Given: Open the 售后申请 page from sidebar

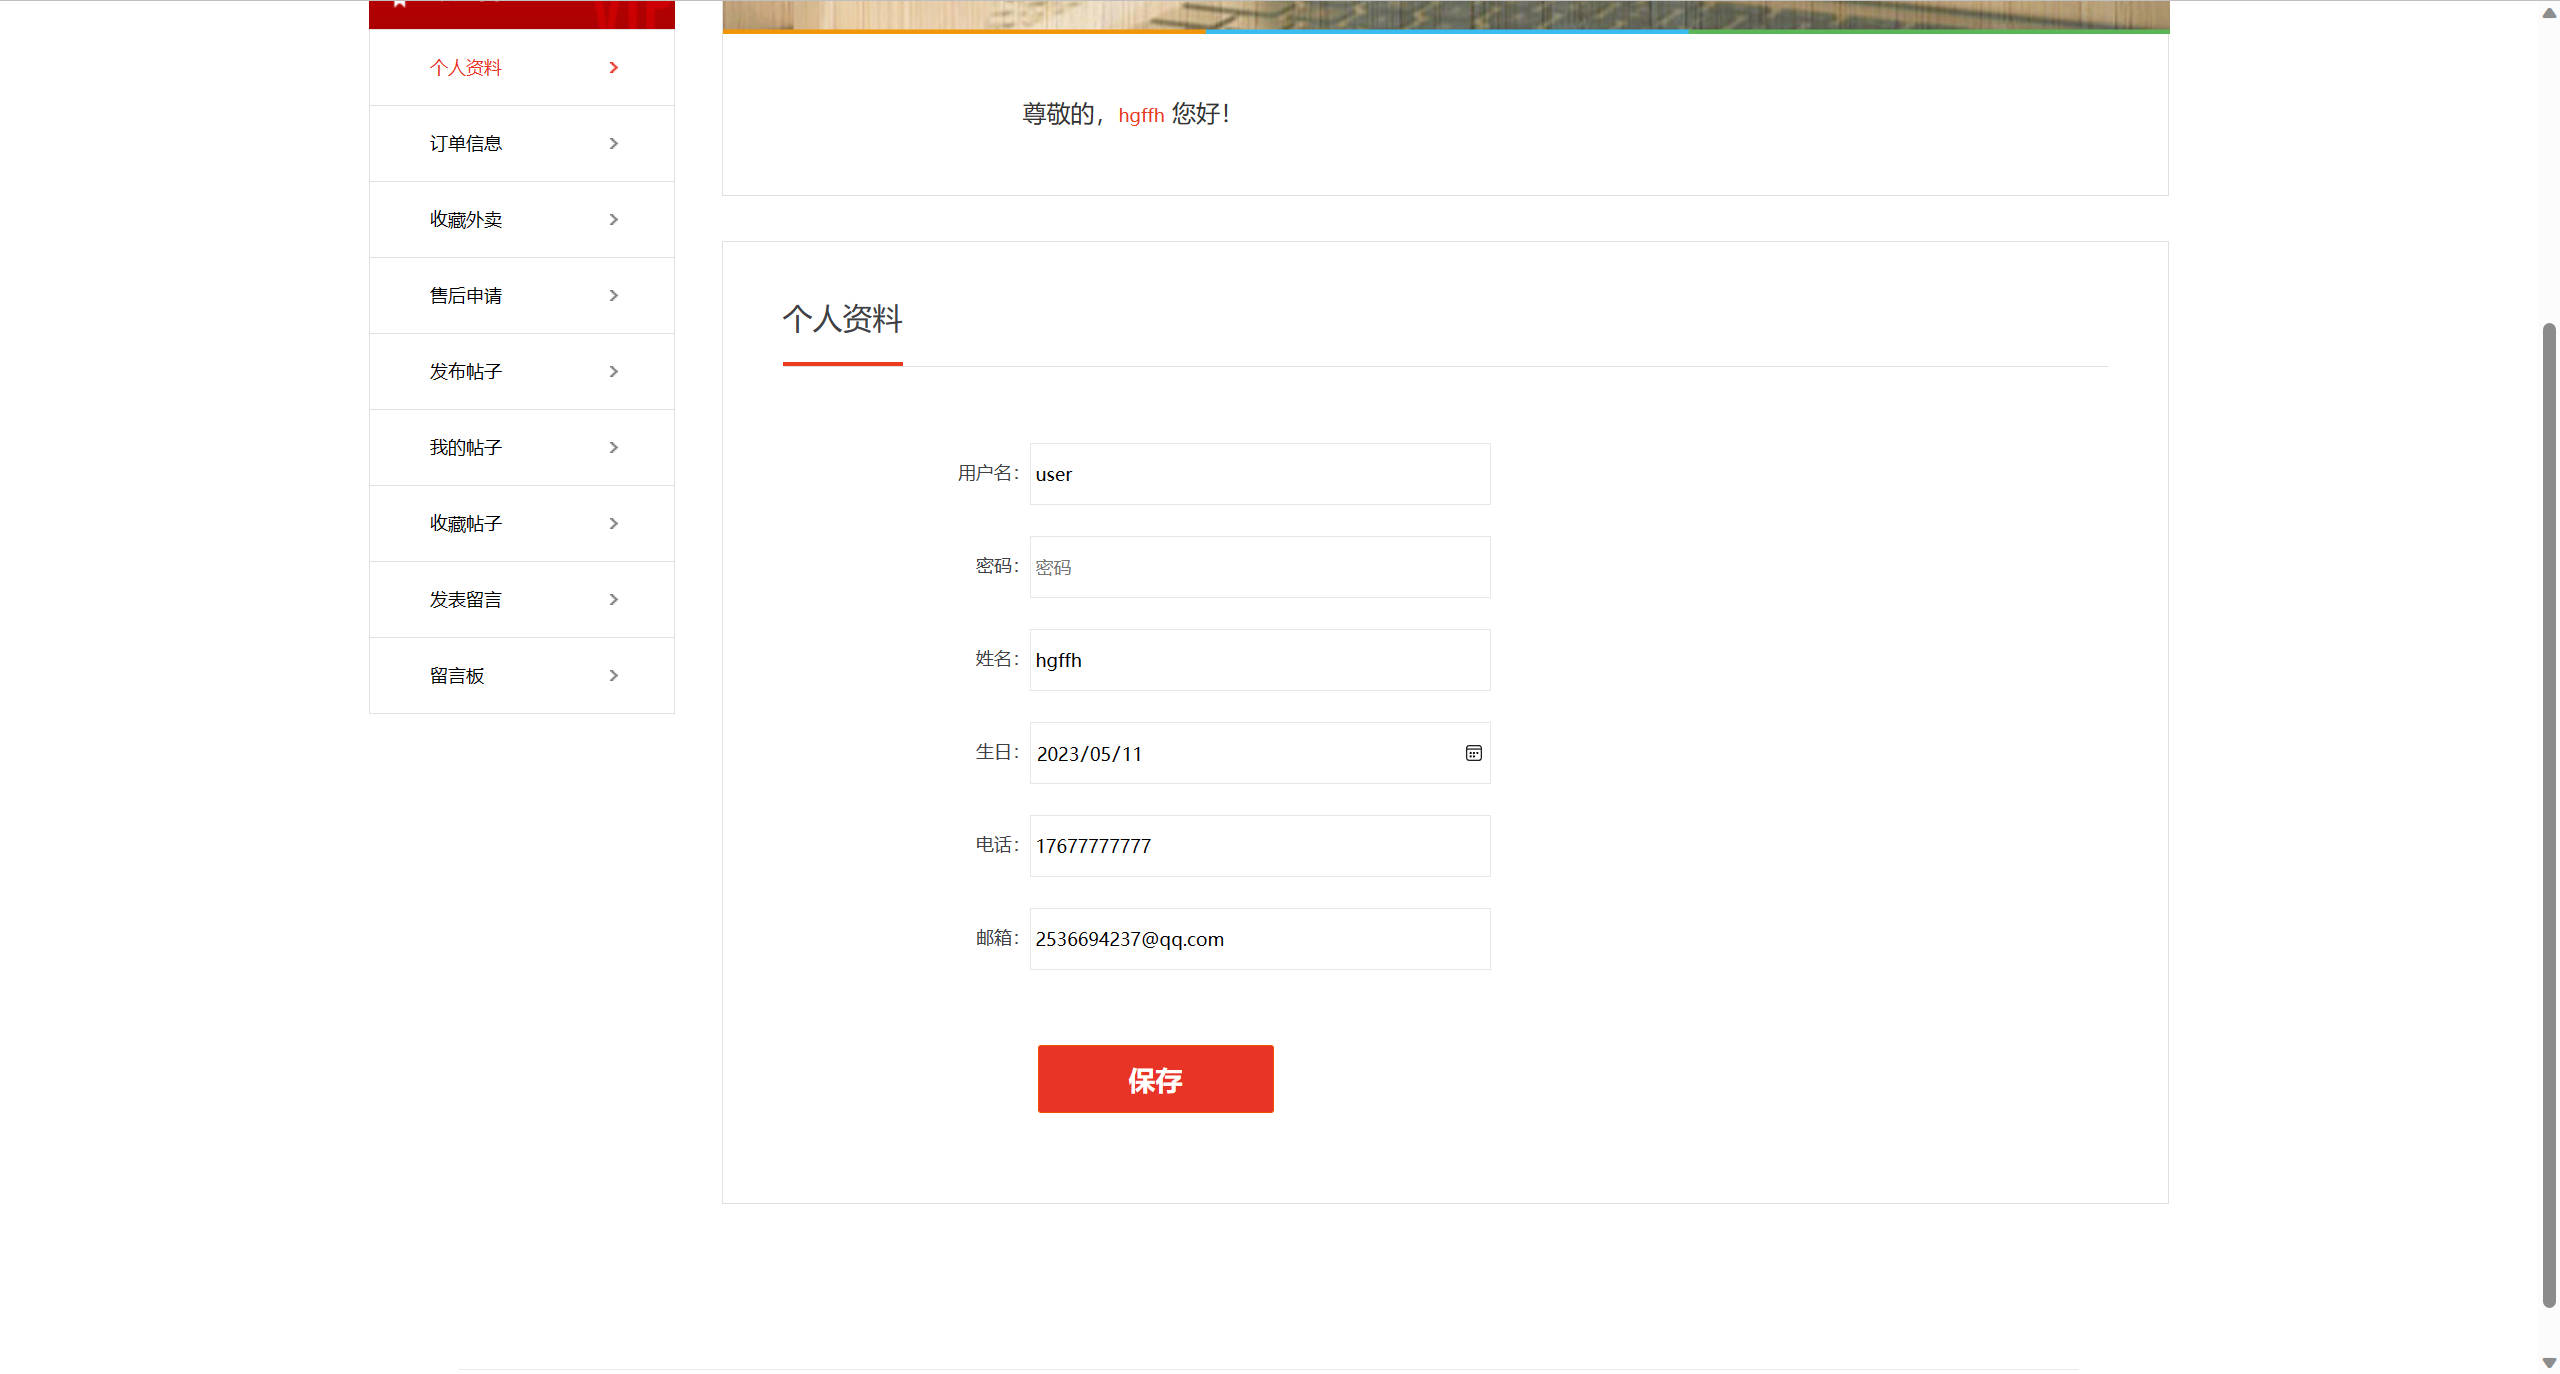Looking at the screenshot, I should 467,295.
